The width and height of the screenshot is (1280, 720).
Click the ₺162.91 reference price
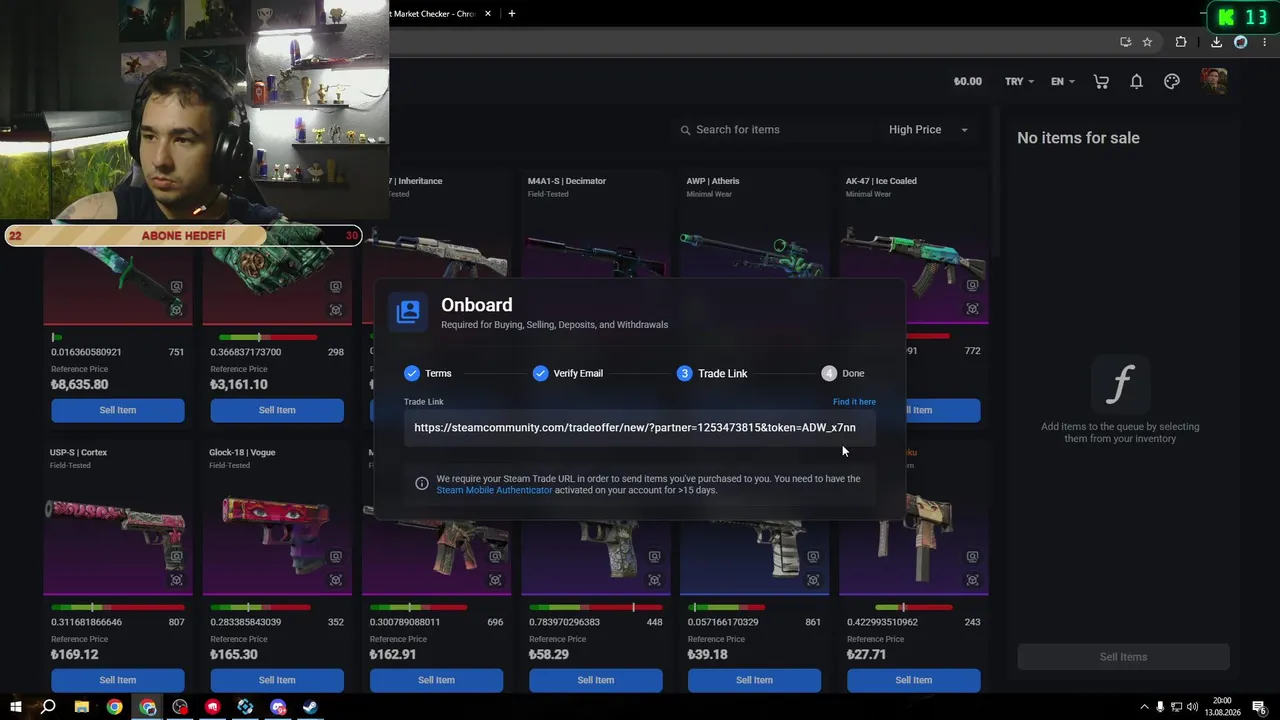[x=393, y=655]
